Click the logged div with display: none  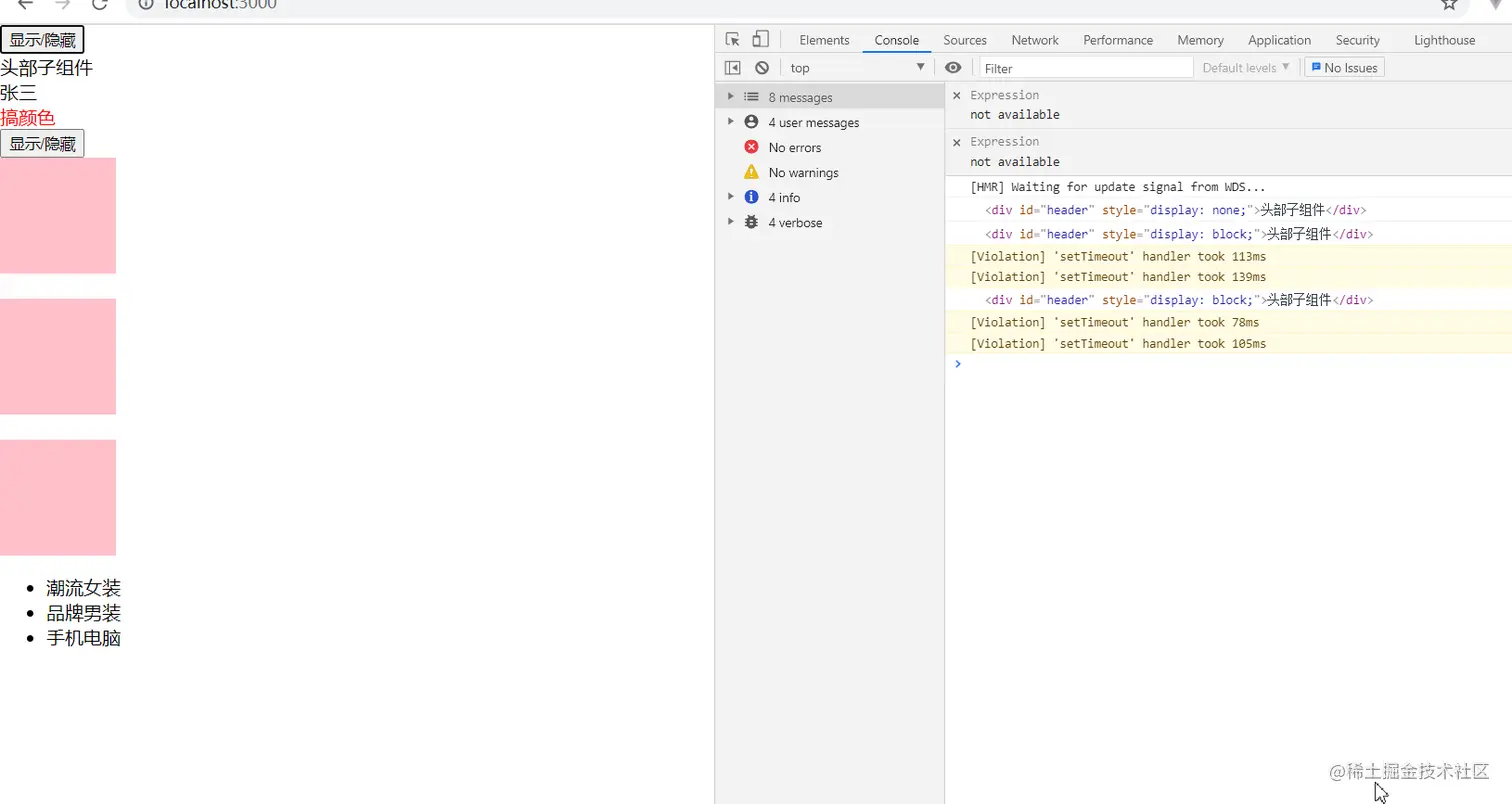[1175, 210]
